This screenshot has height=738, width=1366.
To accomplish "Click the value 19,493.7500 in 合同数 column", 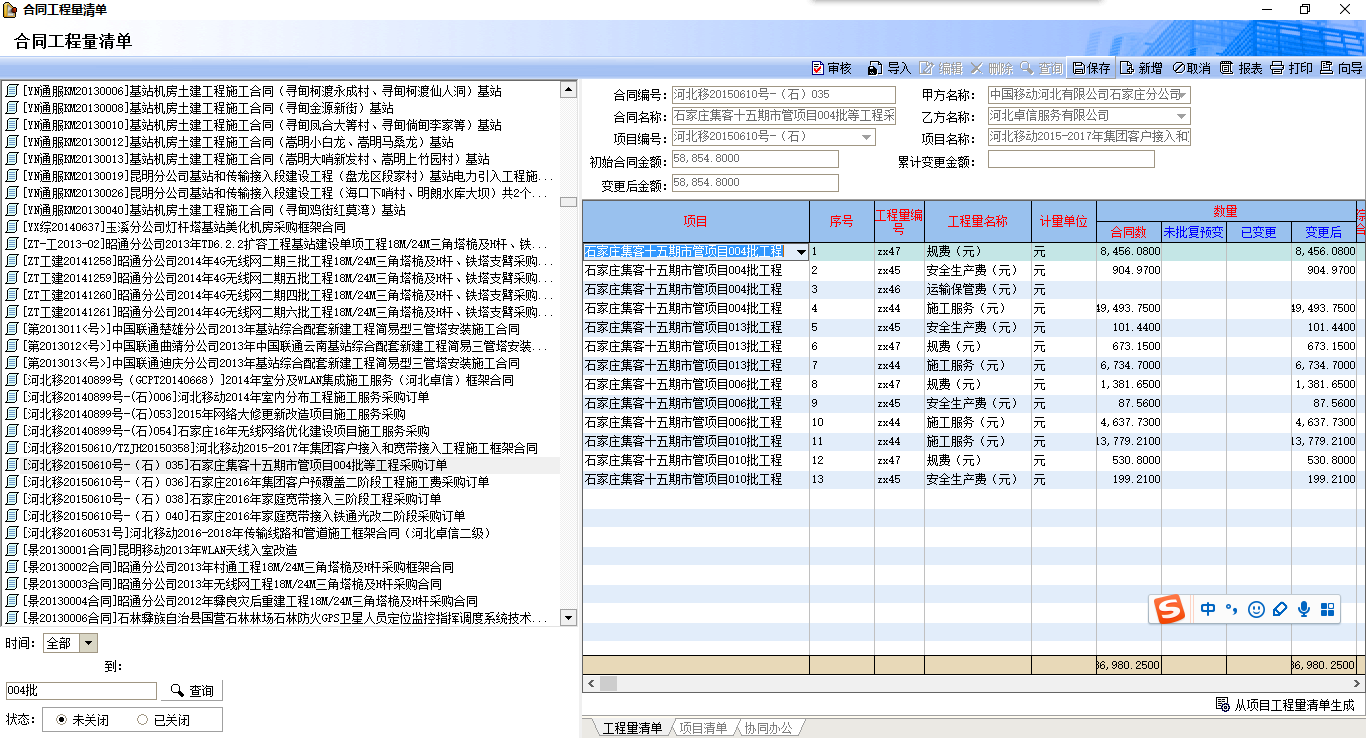I will click(1129, 309).
